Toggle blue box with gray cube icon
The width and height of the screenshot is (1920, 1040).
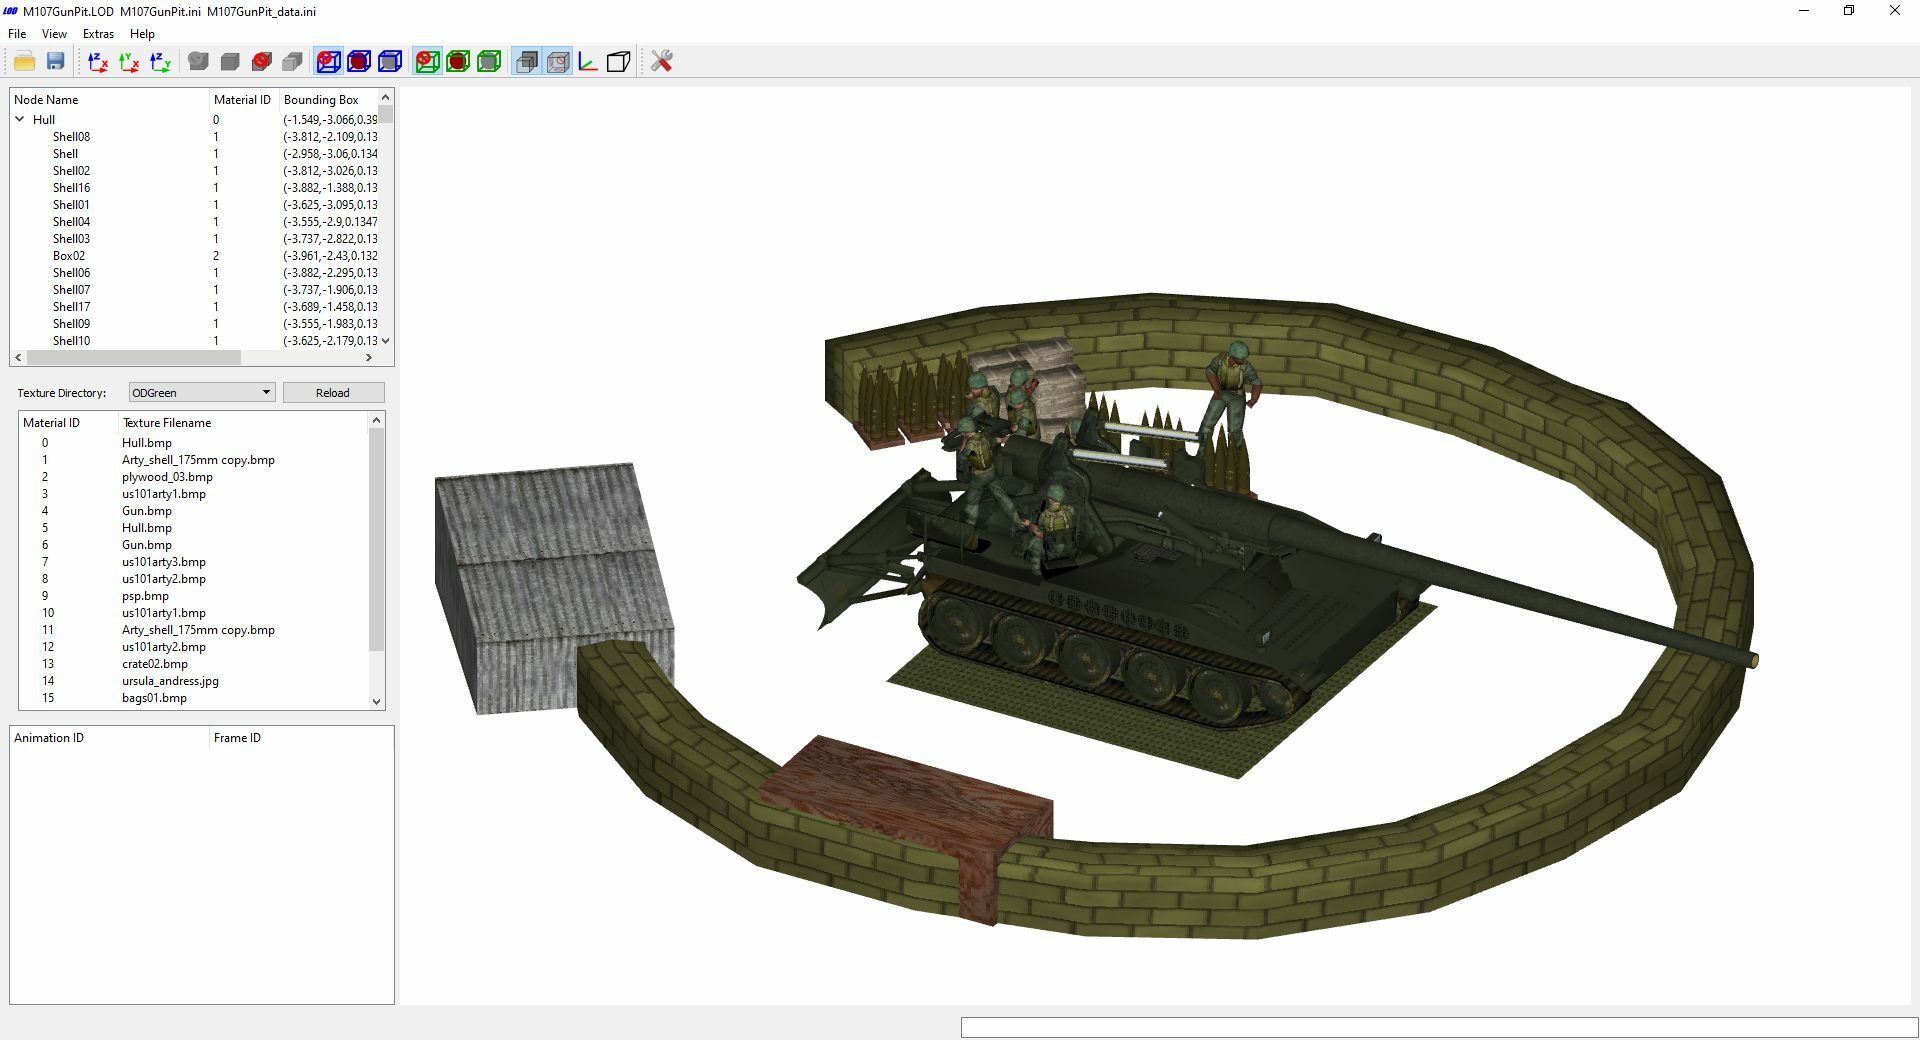[390, 62]
